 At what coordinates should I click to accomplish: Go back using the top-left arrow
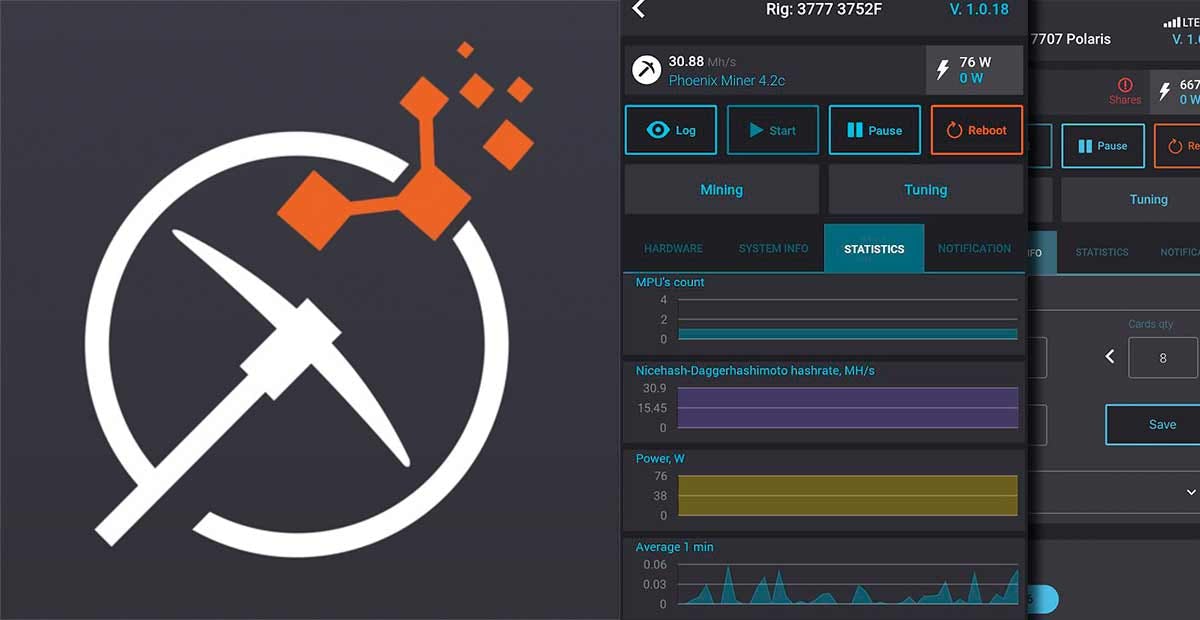[639, 10]
